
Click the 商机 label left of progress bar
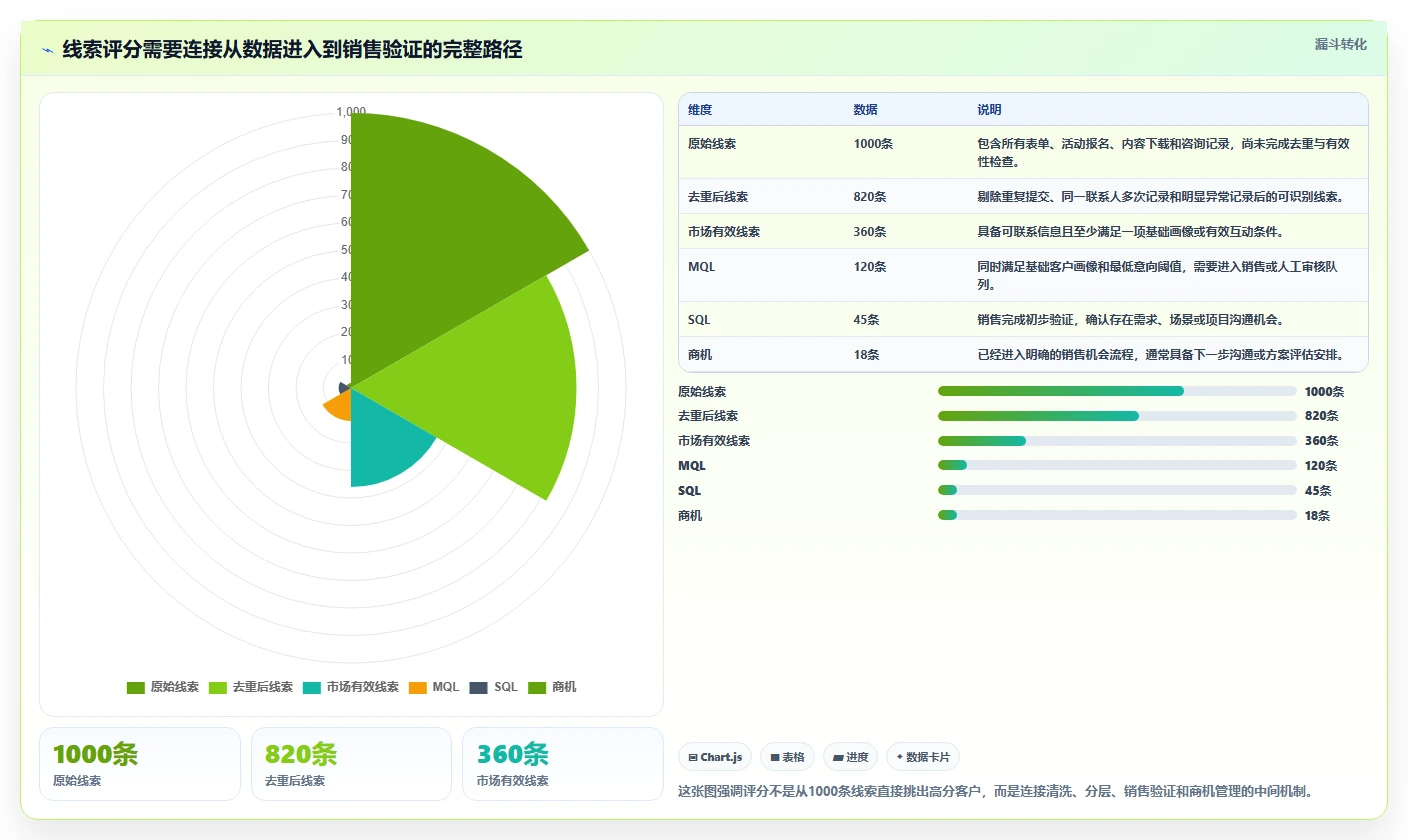click(690, 516)
